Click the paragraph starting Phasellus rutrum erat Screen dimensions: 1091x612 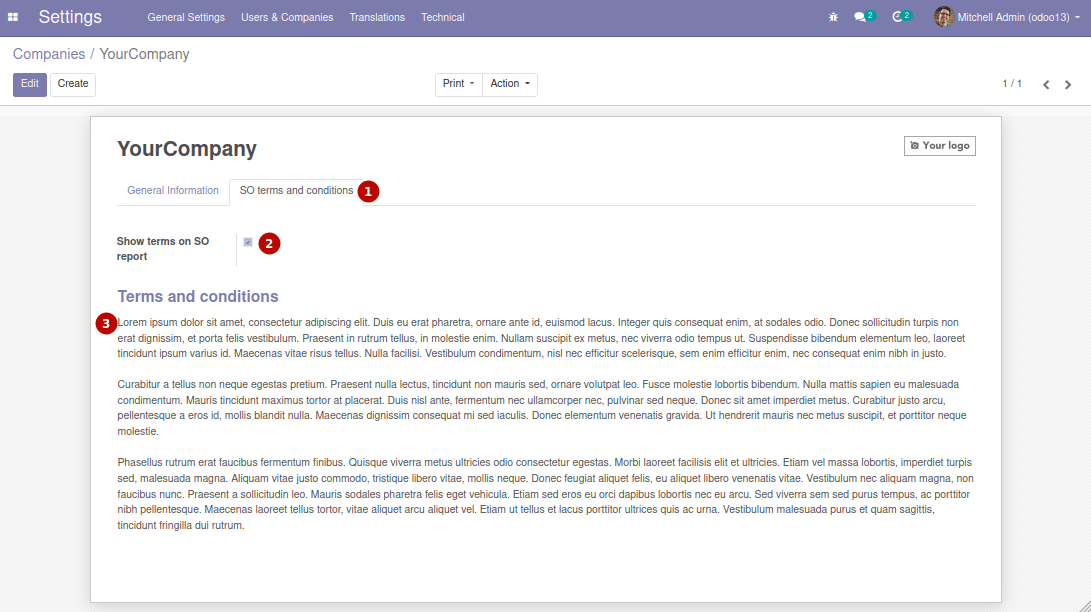(x=546, y=494)
